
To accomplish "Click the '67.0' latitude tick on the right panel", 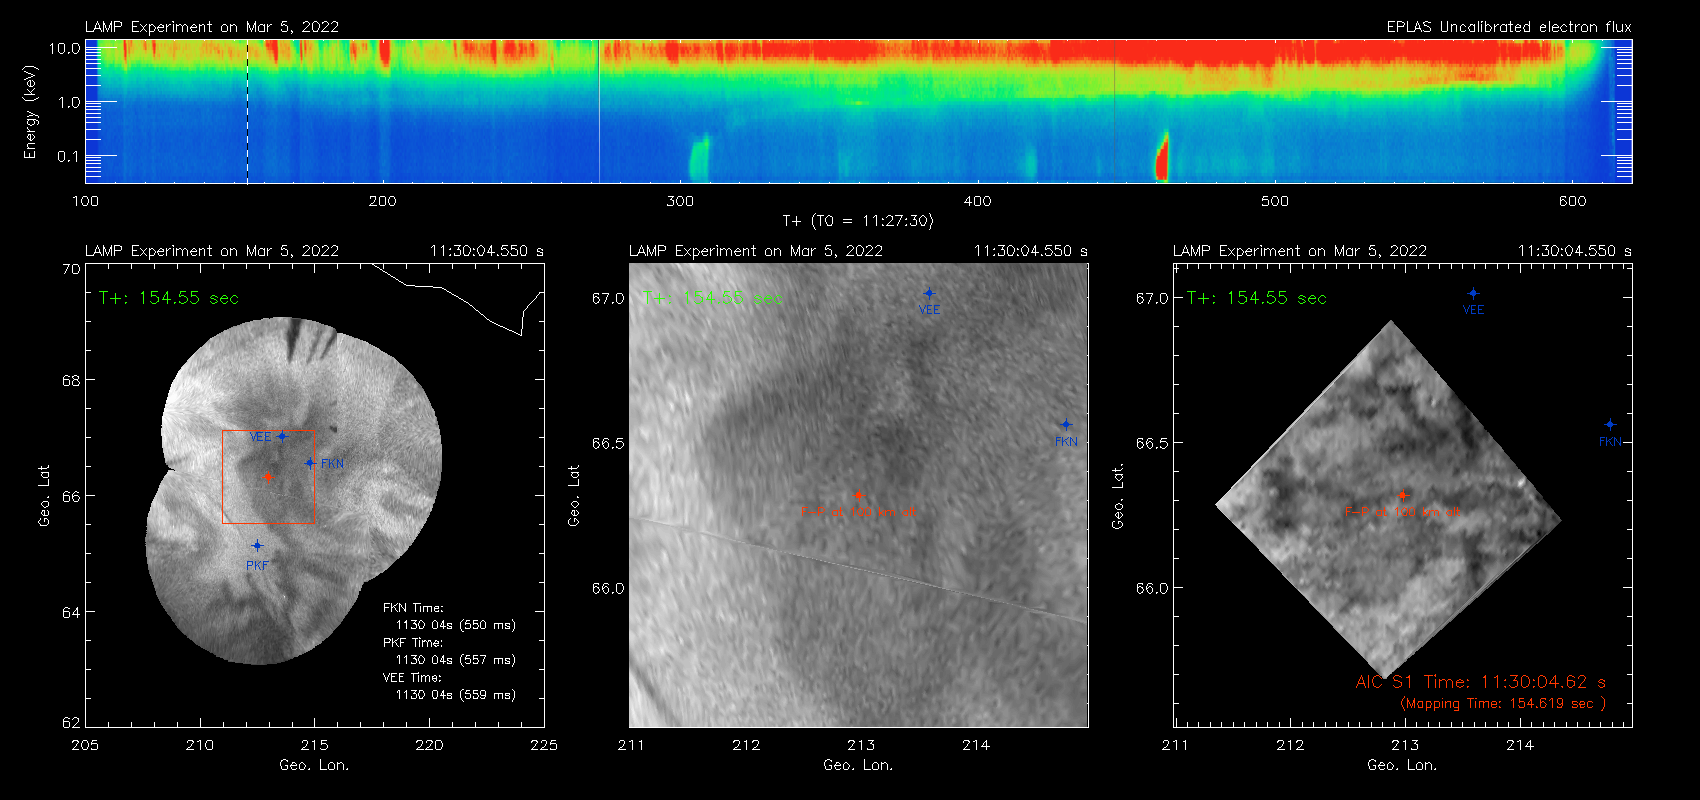I will (x=1152, y=298).
